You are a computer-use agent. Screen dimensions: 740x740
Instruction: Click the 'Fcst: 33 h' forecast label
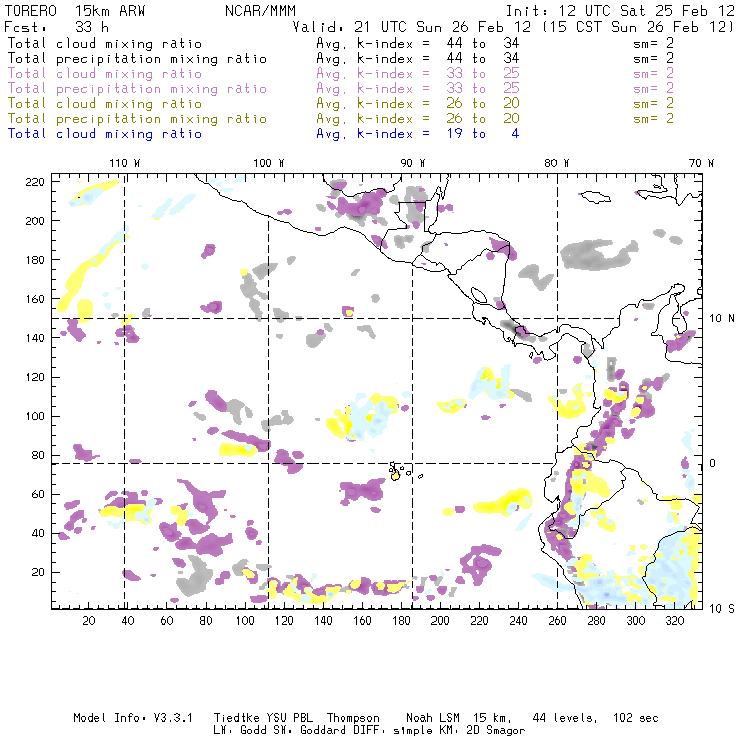coord(57,27)
